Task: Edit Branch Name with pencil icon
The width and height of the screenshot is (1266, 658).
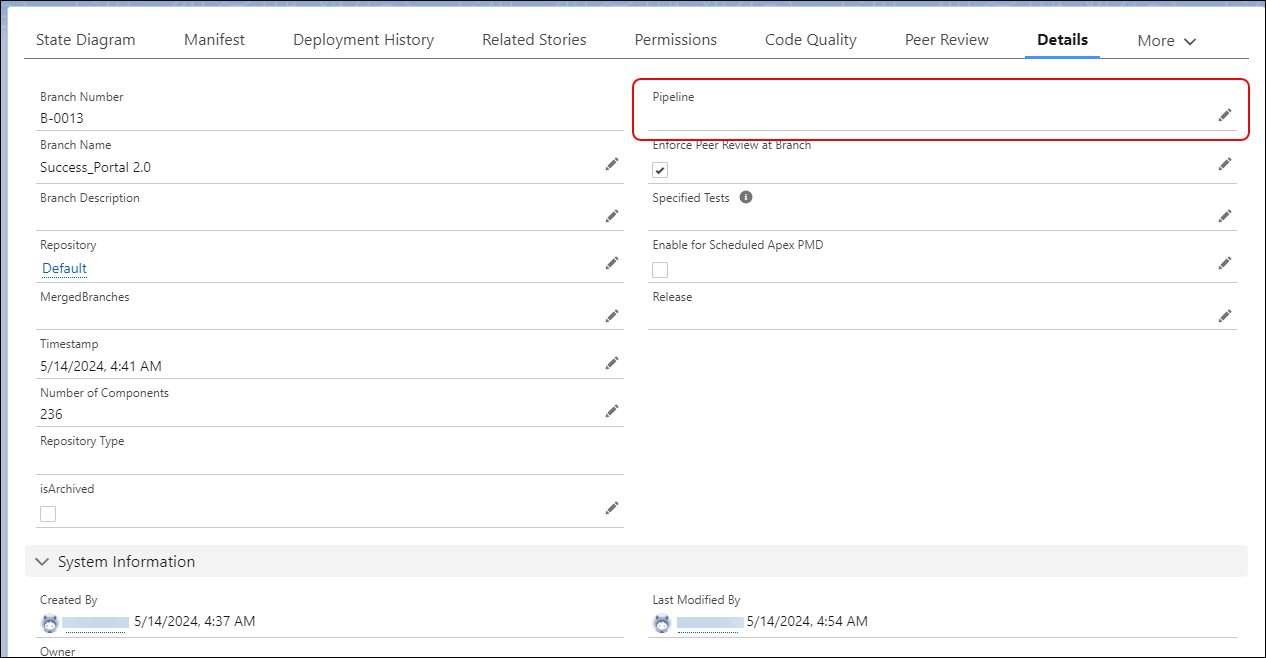Action: pos(612,164)
